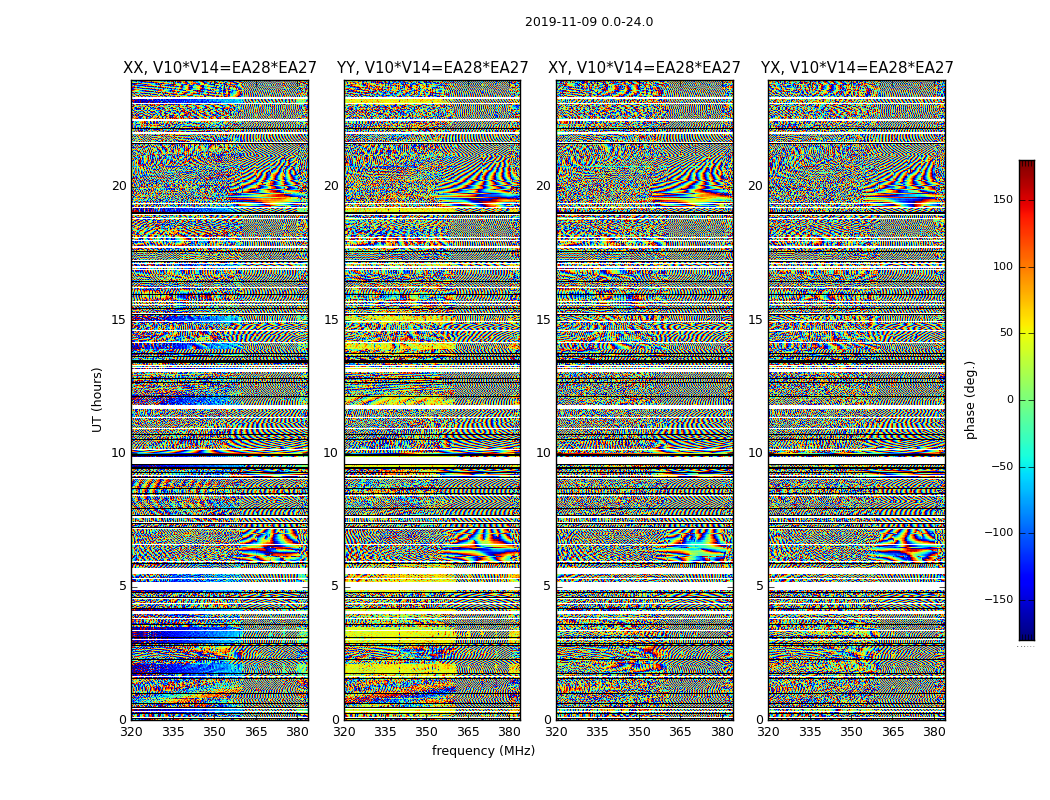
Task: Click the 20 hour tick of XX panel
Action: point(119,186)
